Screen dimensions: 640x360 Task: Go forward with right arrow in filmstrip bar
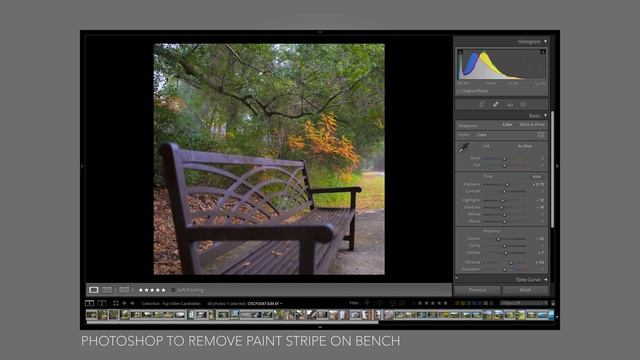coord(132,303)
